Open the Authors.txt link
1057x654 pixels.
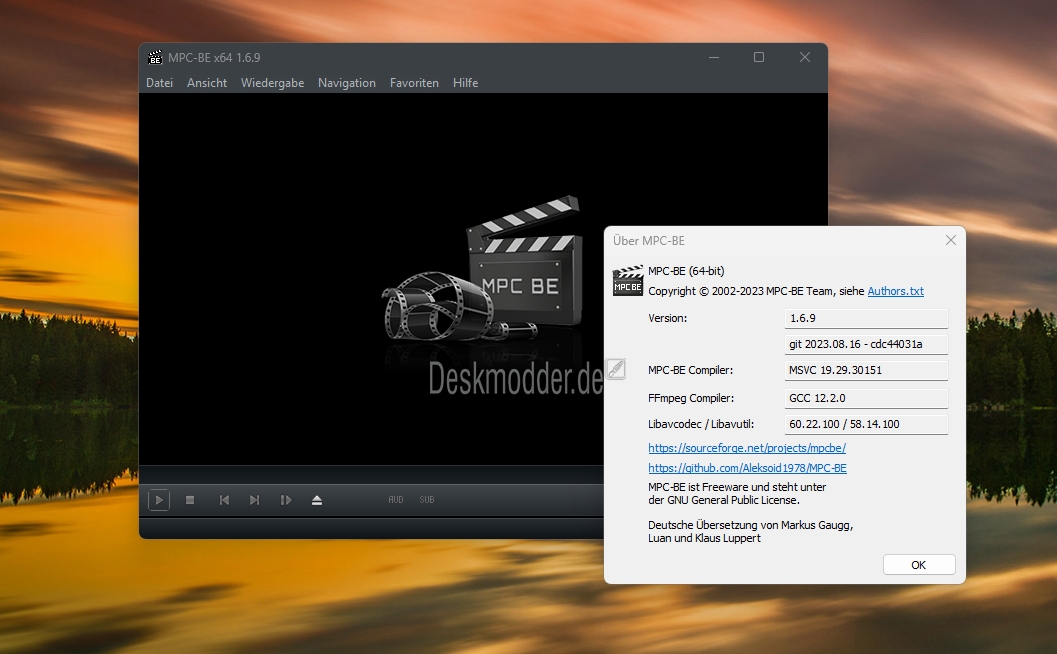coord(895,291)
